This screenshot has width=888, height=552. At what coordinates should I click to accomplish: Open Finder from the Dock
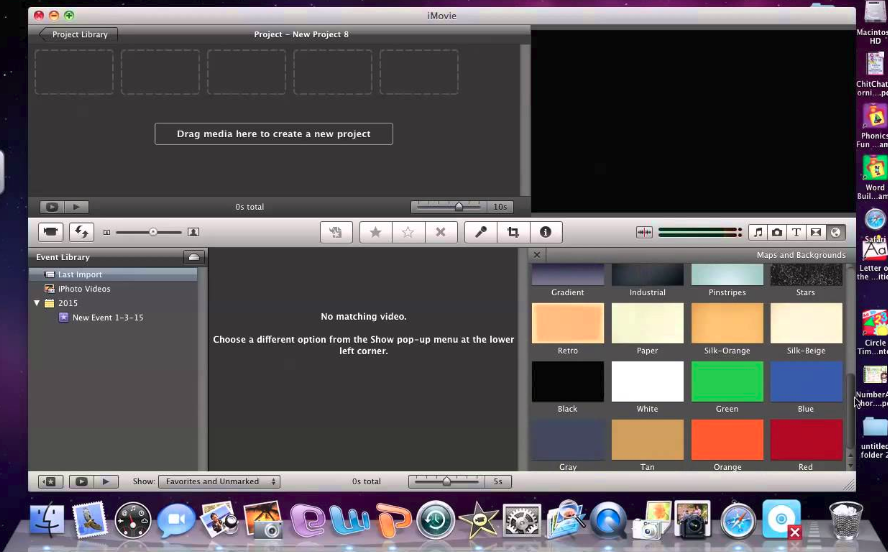coord(46,520)
